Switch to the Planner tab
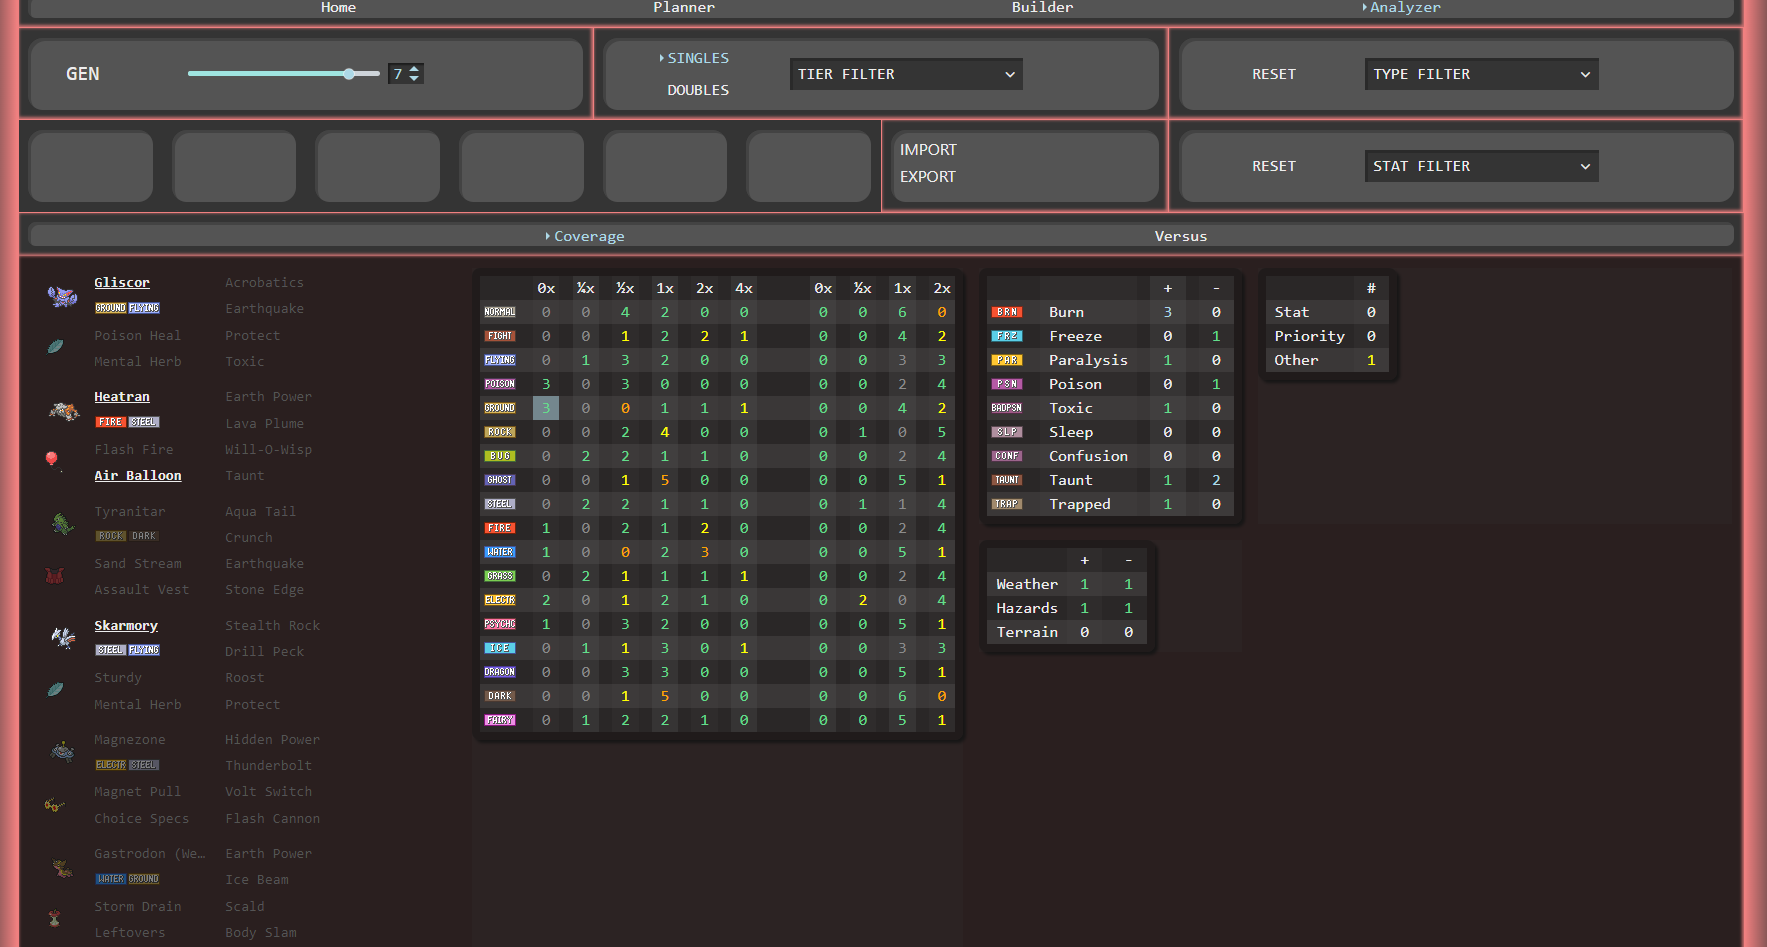The height and width of the screenshot is (947, 1767). [x=684, y=7]
